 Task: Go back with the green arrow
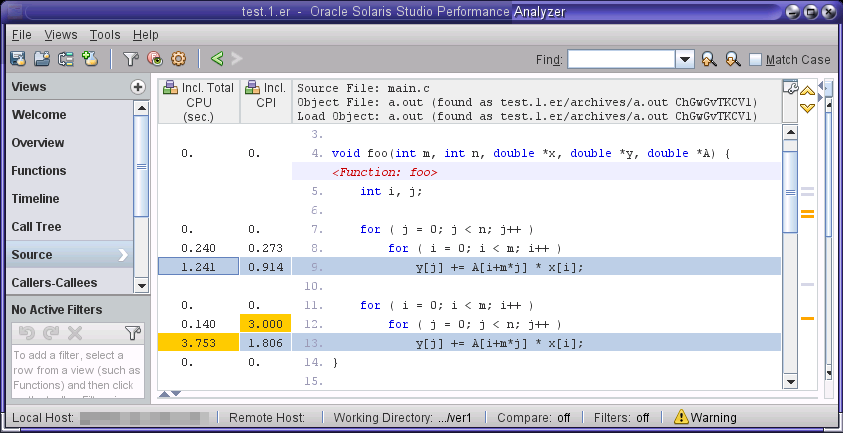[217, 59]
